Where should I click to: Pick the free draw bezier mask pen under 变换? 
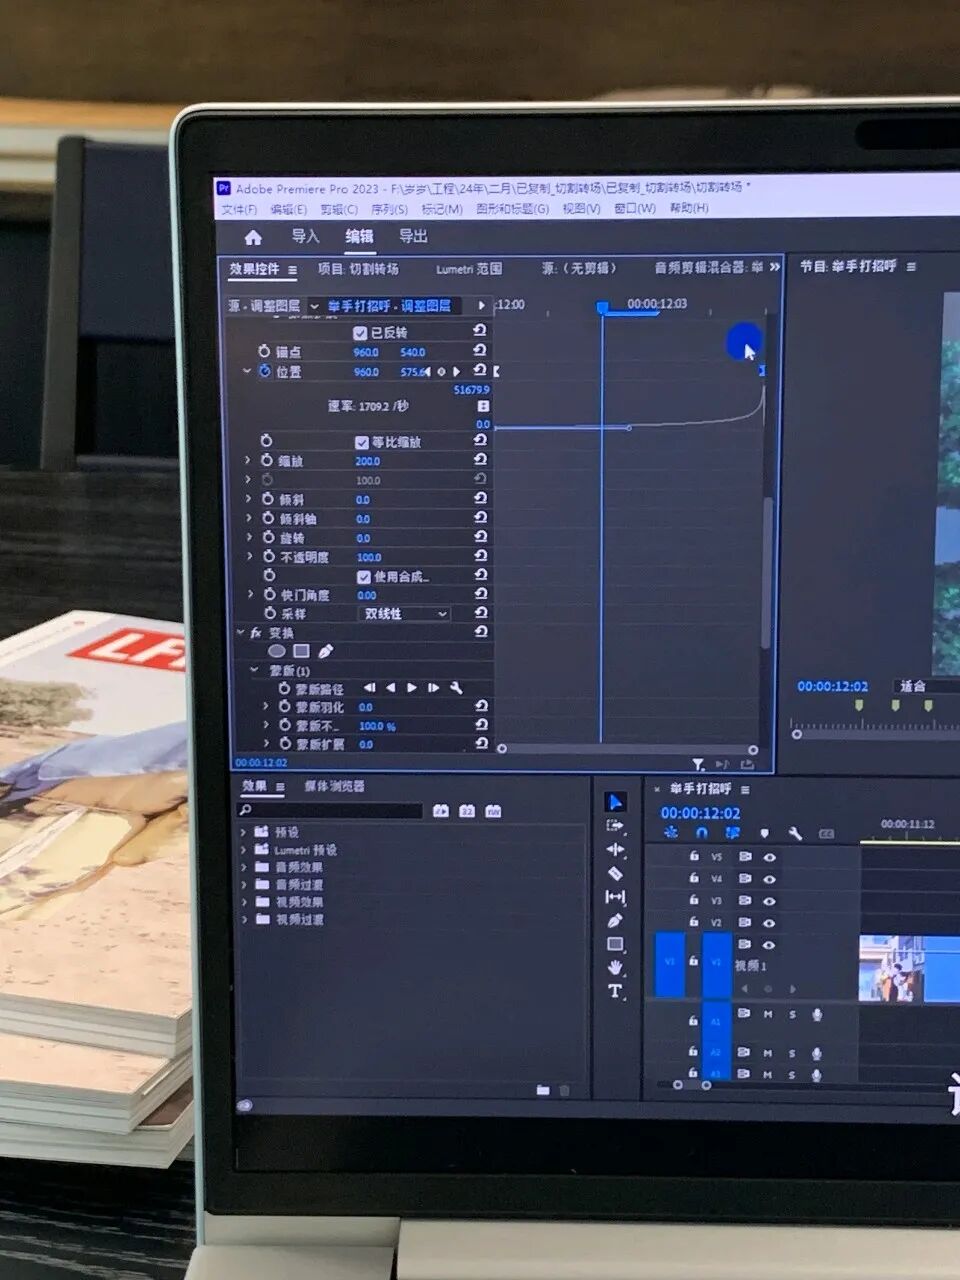click(325, 651)
